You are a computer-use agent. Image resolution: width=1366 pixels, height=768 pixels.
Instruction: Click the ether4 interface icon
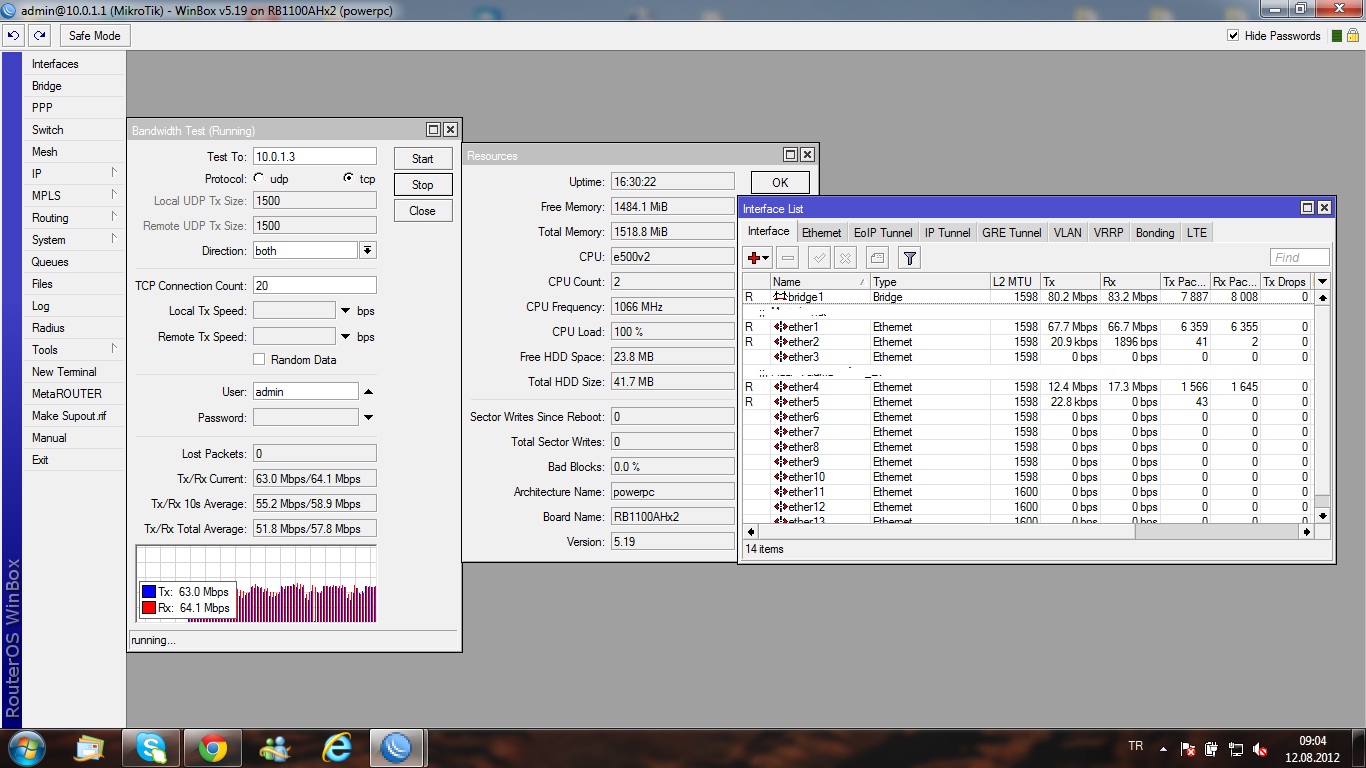click(780, 387)
